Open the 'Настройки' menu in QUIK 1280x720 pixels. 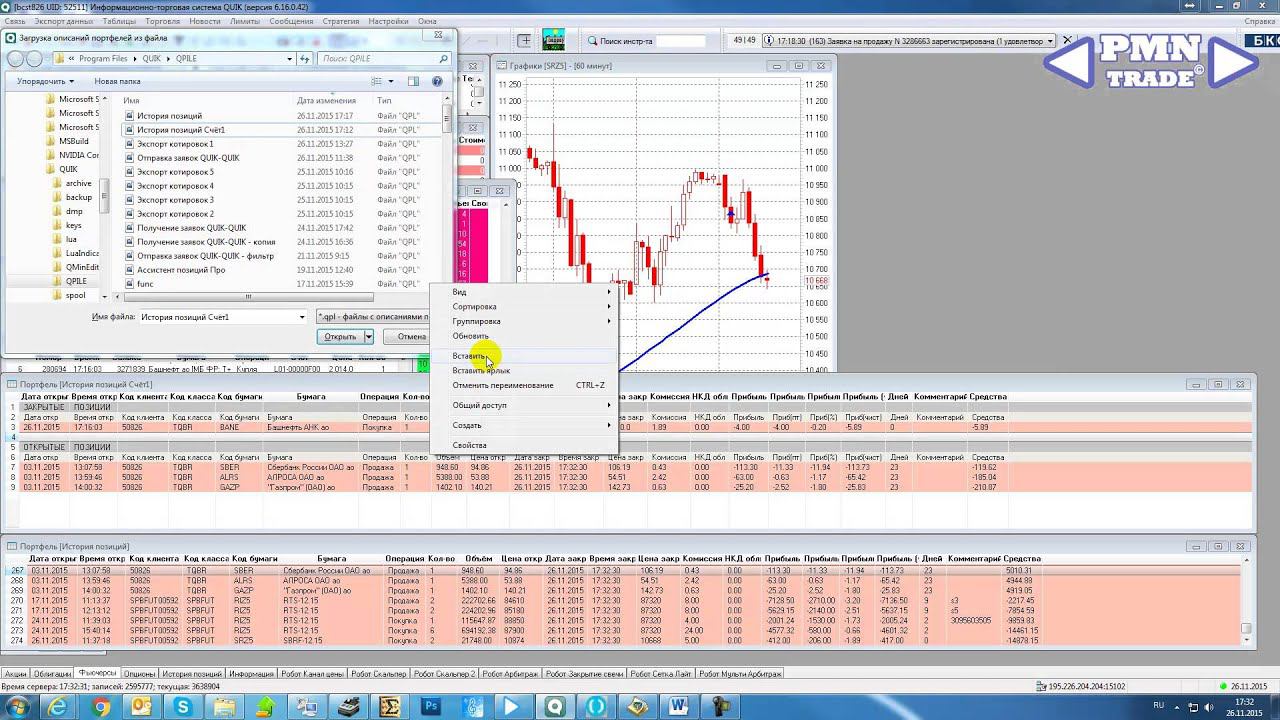[x=388, y=21]
